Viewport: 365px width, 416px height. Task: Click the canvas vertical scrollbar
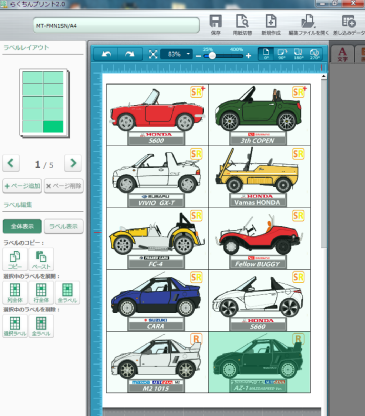coord(323,163)
